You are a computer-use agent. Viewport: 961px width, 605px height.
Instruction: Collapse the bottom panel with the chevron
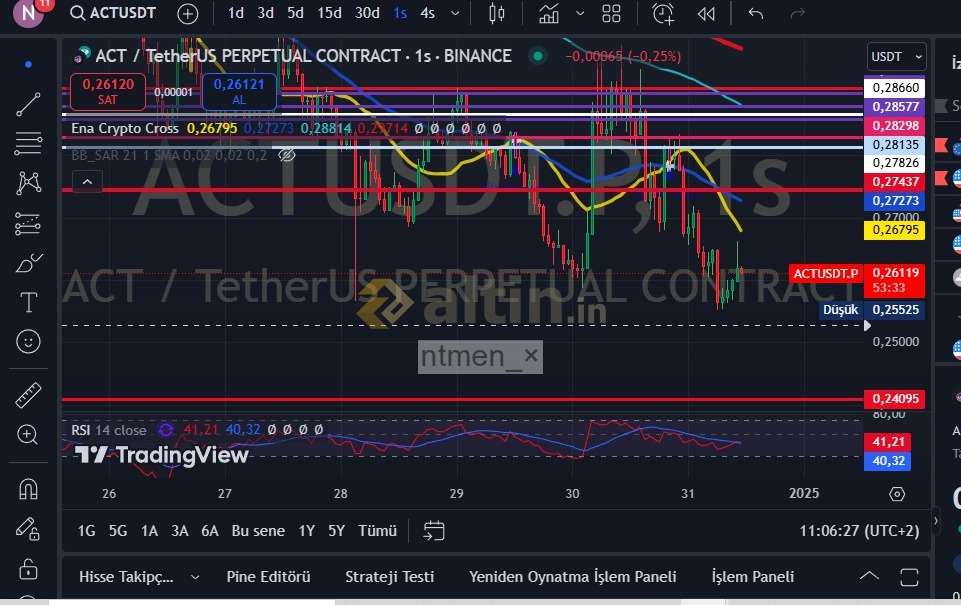click(x=869, y=576)
